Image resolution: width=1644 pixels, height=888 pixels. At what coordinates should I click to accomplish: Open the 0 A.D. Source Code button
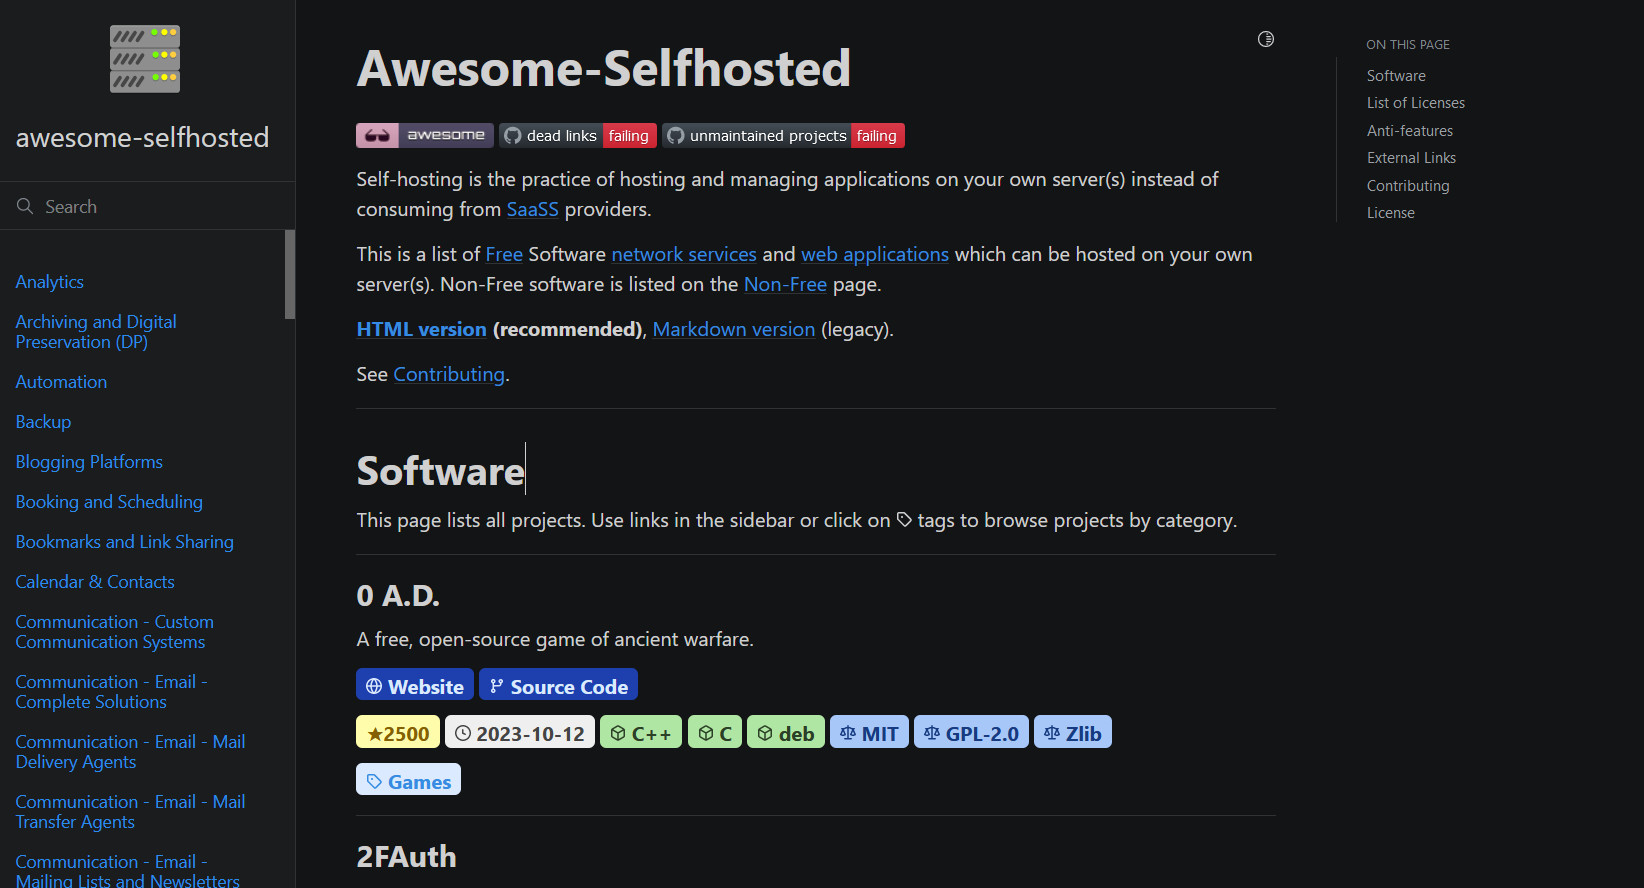[x=558, y=685]
